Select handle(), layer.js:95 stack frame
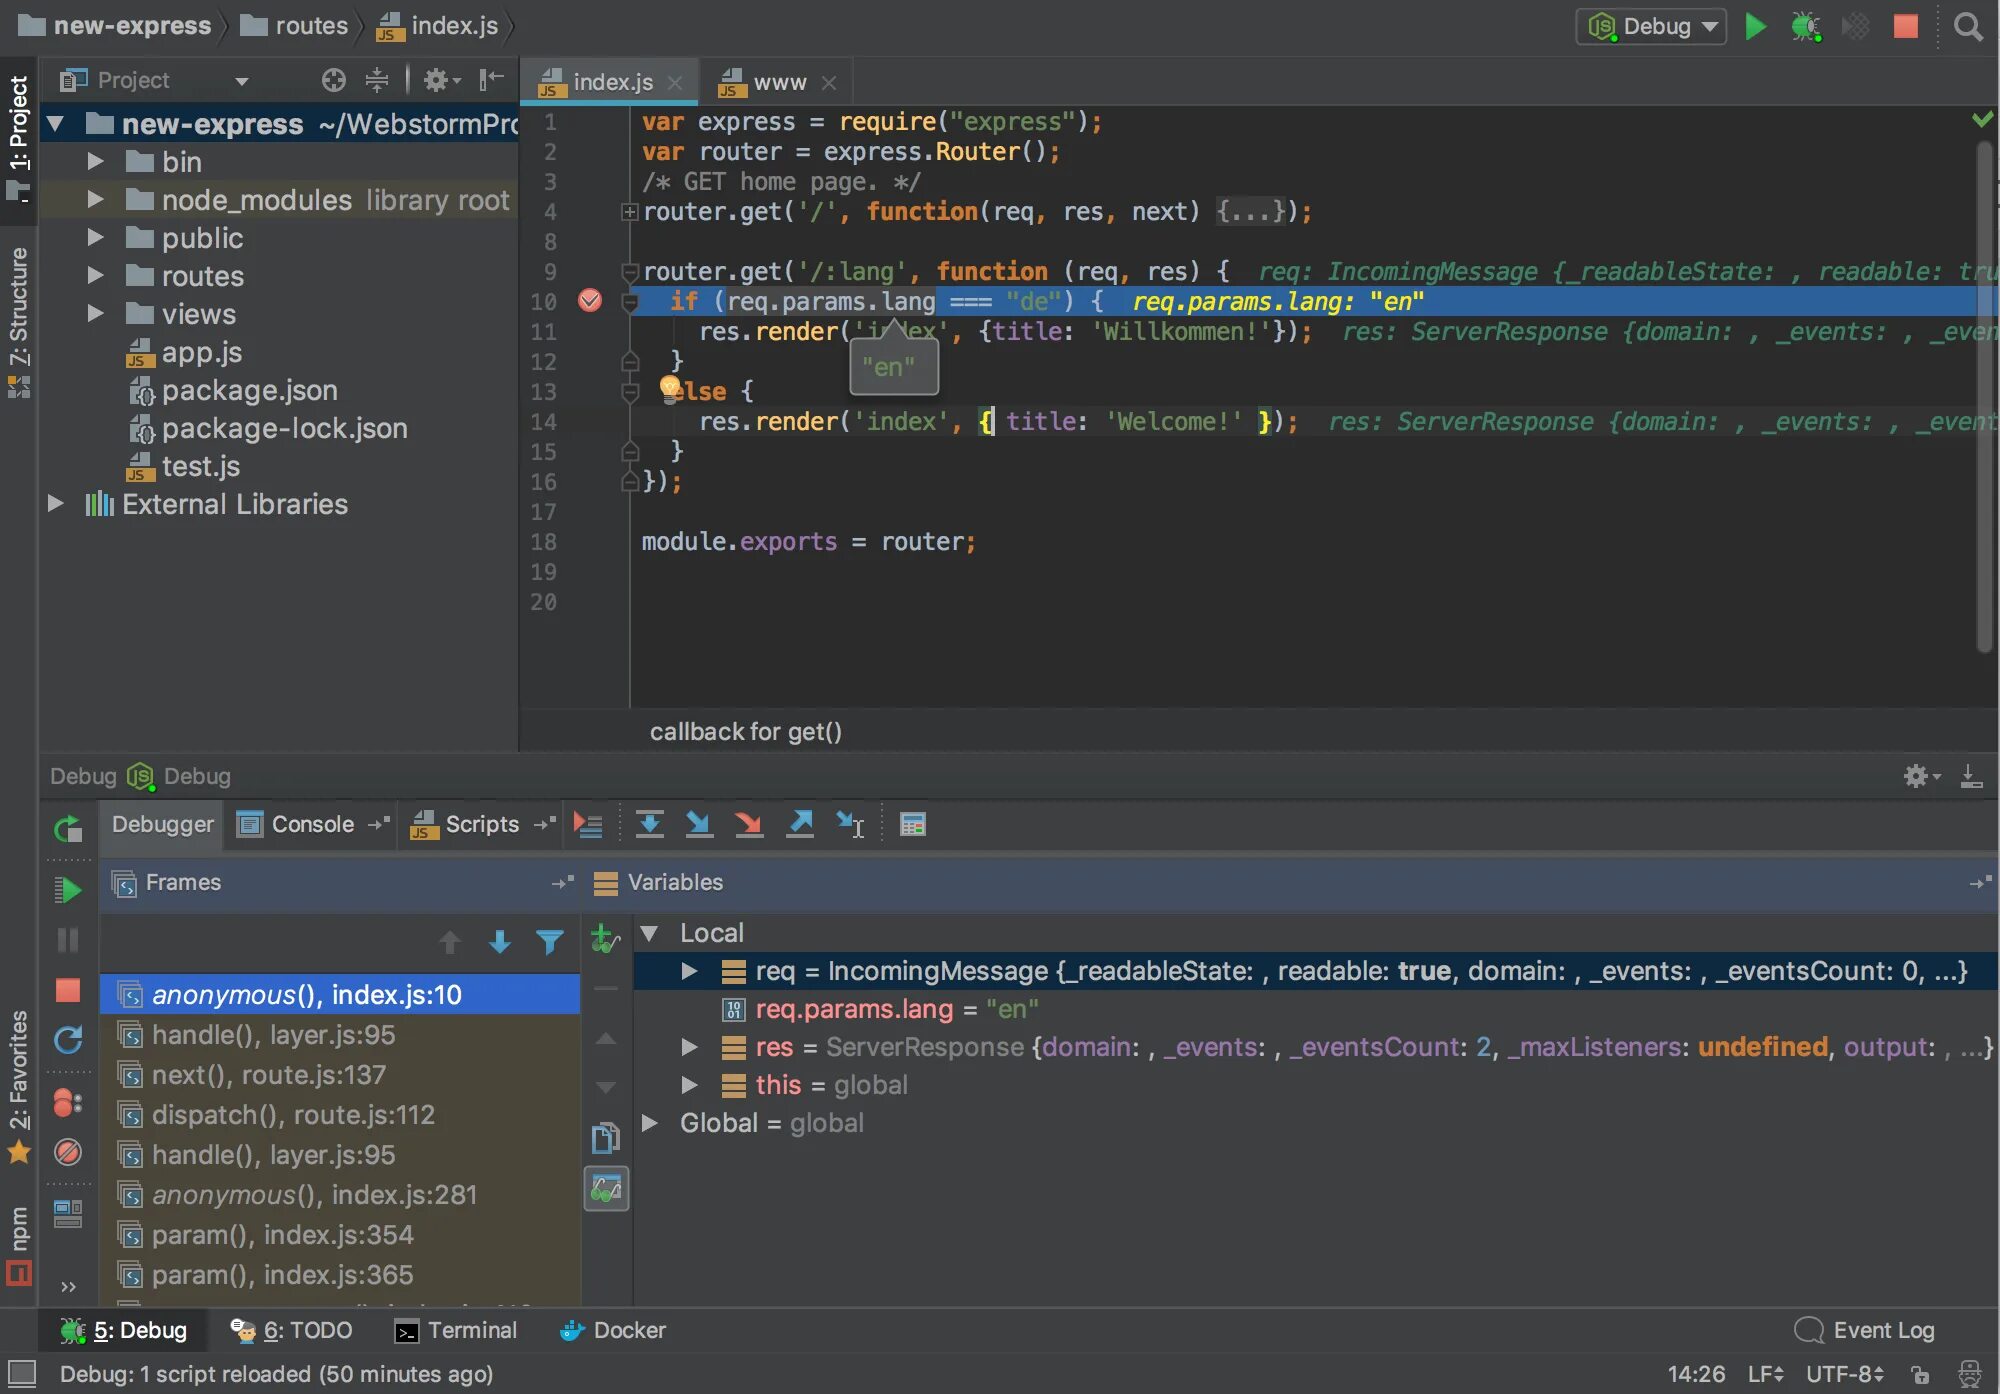This screenshot has width=2000, height=1394. tap(273, 1035)
